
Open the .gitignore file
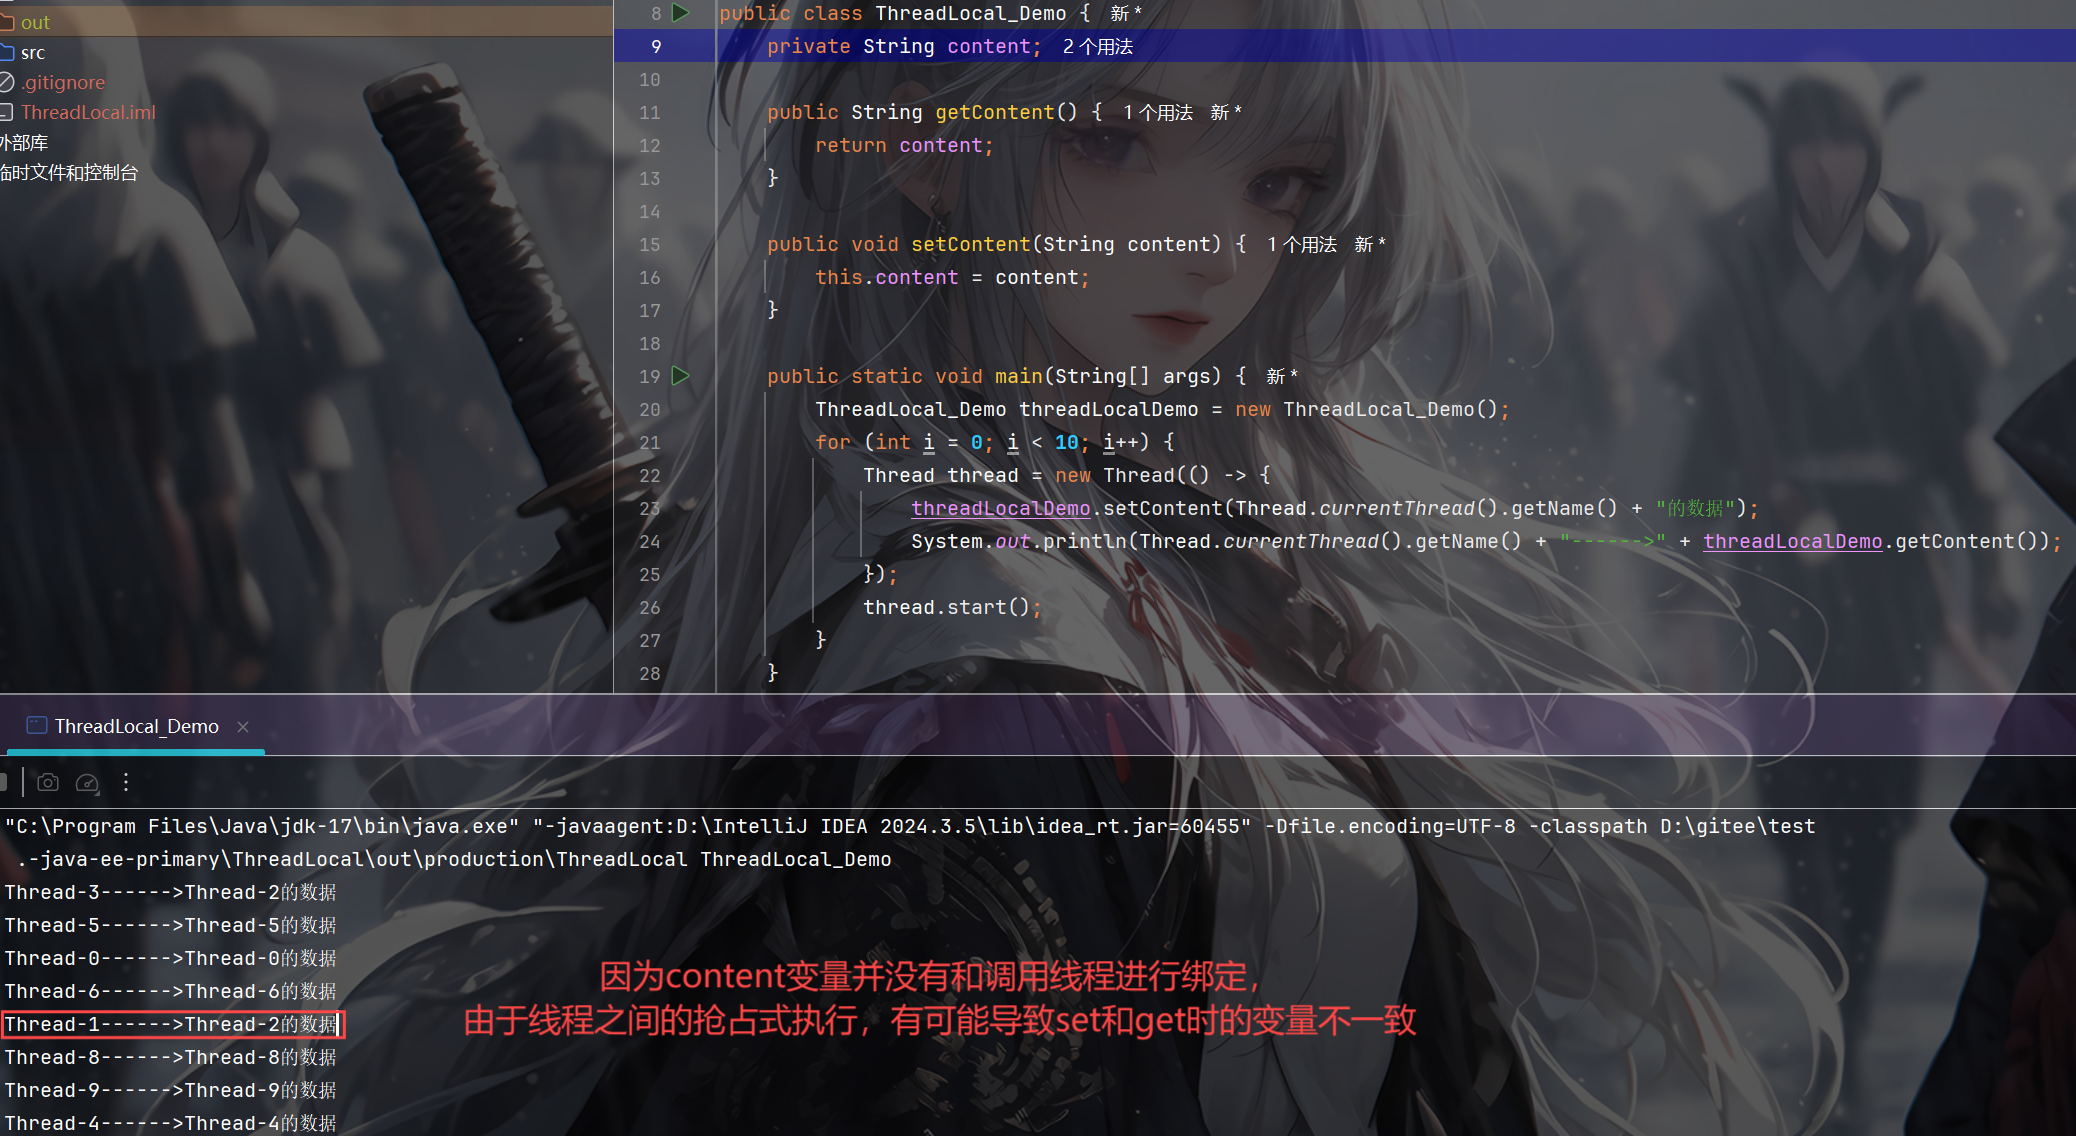62,82
